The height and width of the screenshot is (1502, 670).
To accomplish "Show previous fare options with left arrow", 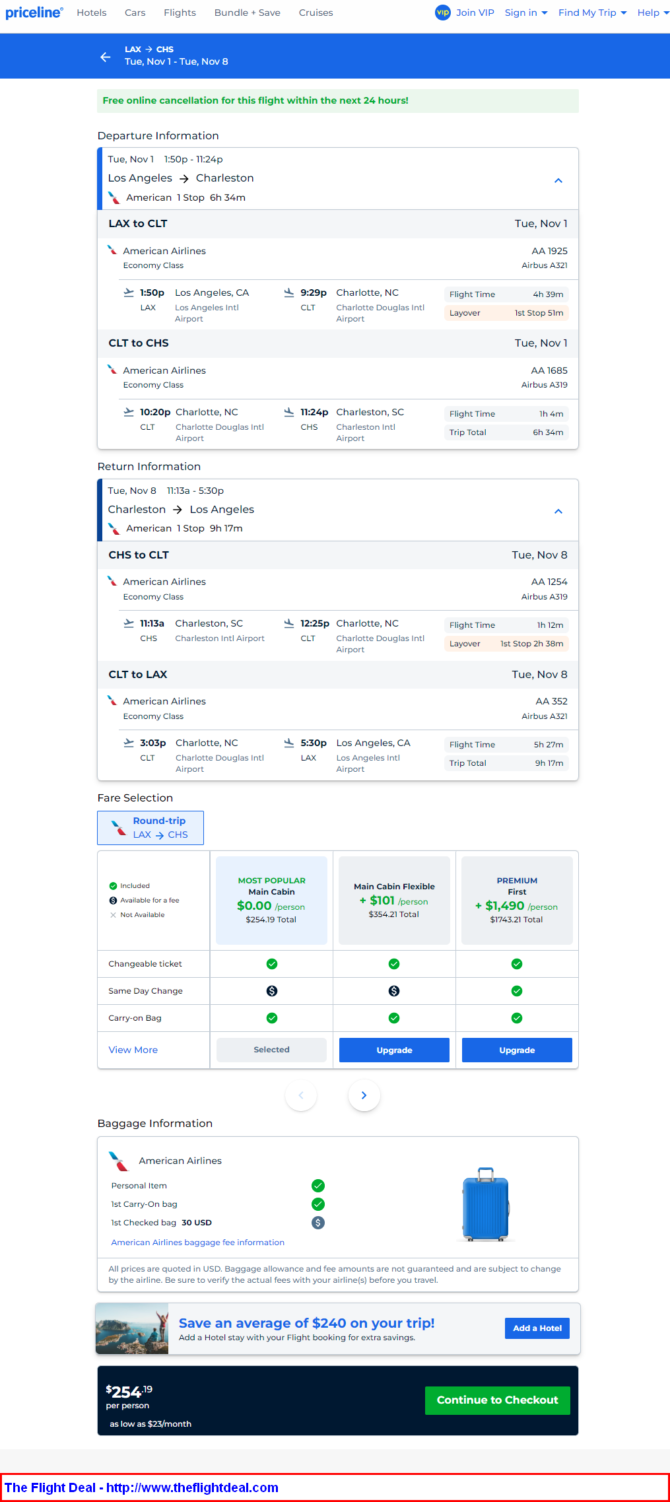I will [301, 1096].
